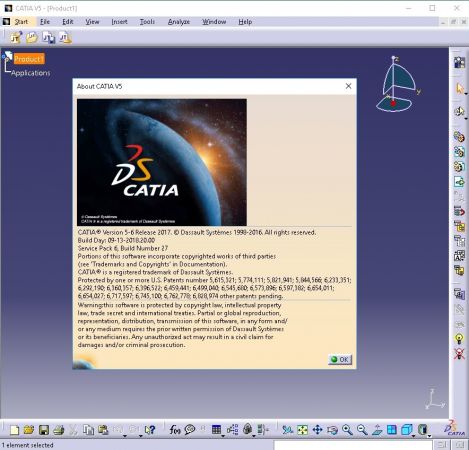
Task: Click the lettered-box Generate Numbering icon
Action: pyautogui.click(x=459, y=256)
